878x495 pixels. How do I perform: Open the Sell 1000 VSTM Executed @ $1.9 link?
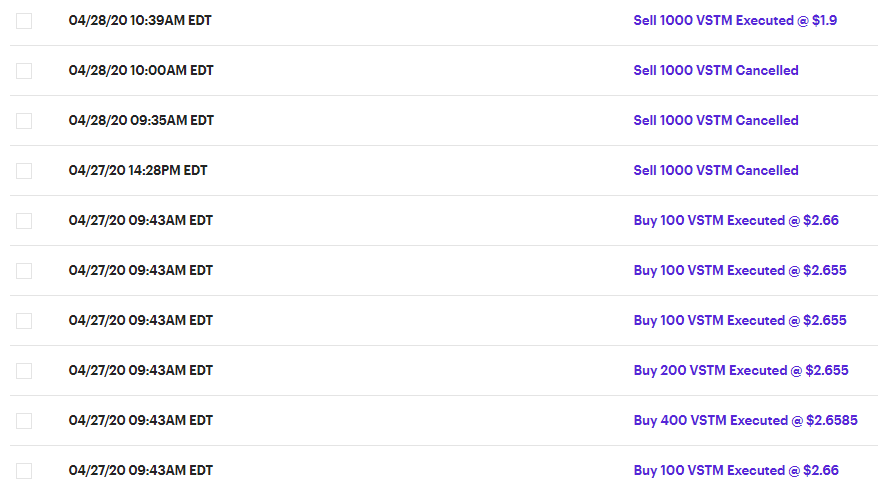(735, 20)
